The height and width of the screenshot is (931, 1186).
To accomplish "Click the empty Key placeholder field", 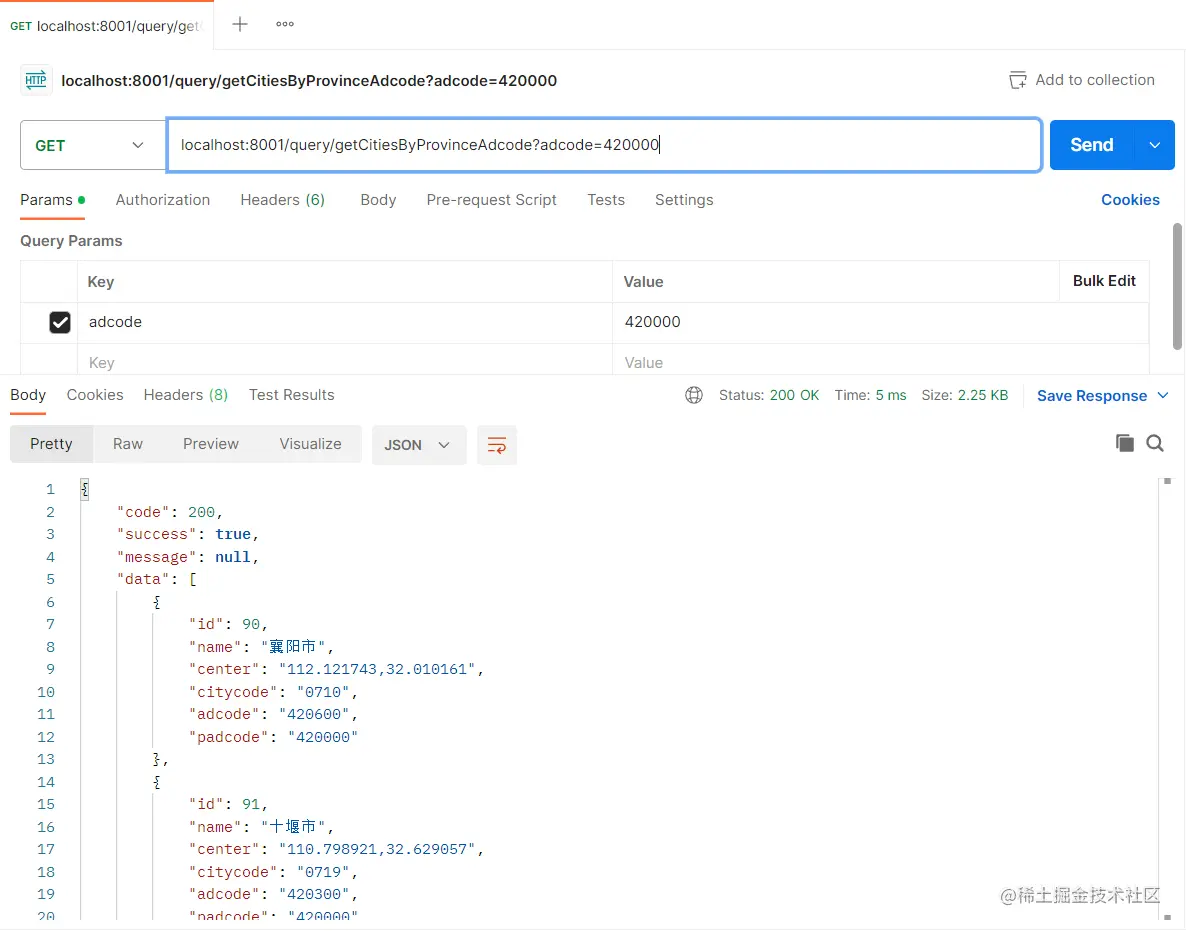I will 345,362.
